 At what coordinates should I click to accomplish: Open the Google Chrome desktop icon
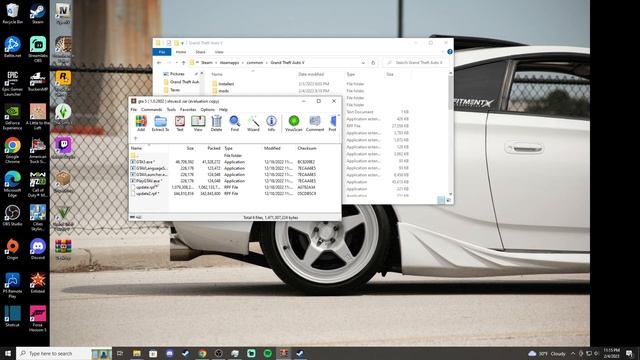(x=12, y=151)
